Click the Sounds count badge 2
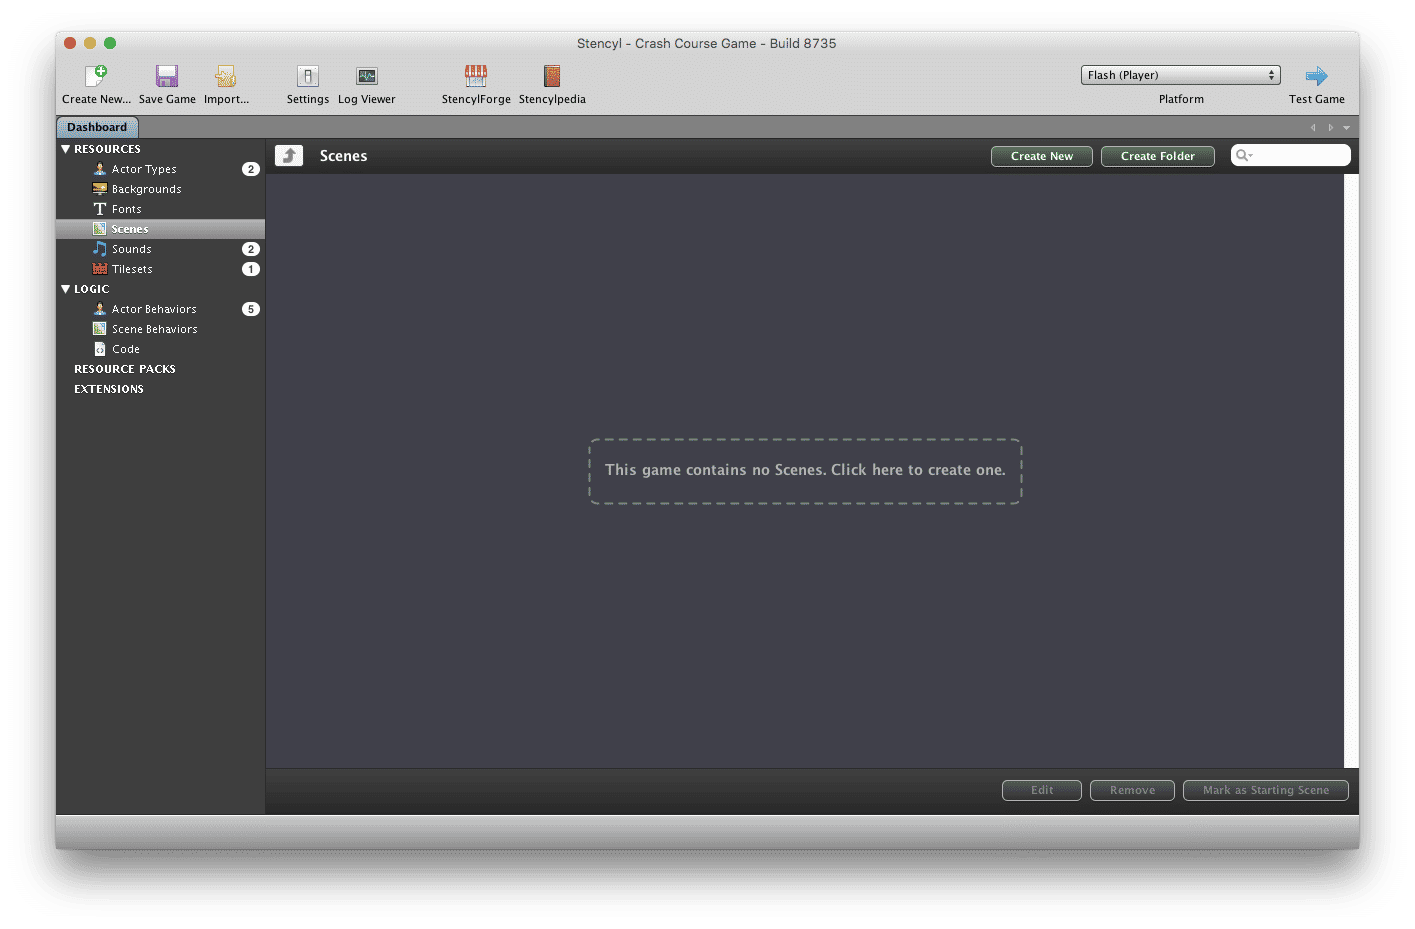 click(251, 249)
